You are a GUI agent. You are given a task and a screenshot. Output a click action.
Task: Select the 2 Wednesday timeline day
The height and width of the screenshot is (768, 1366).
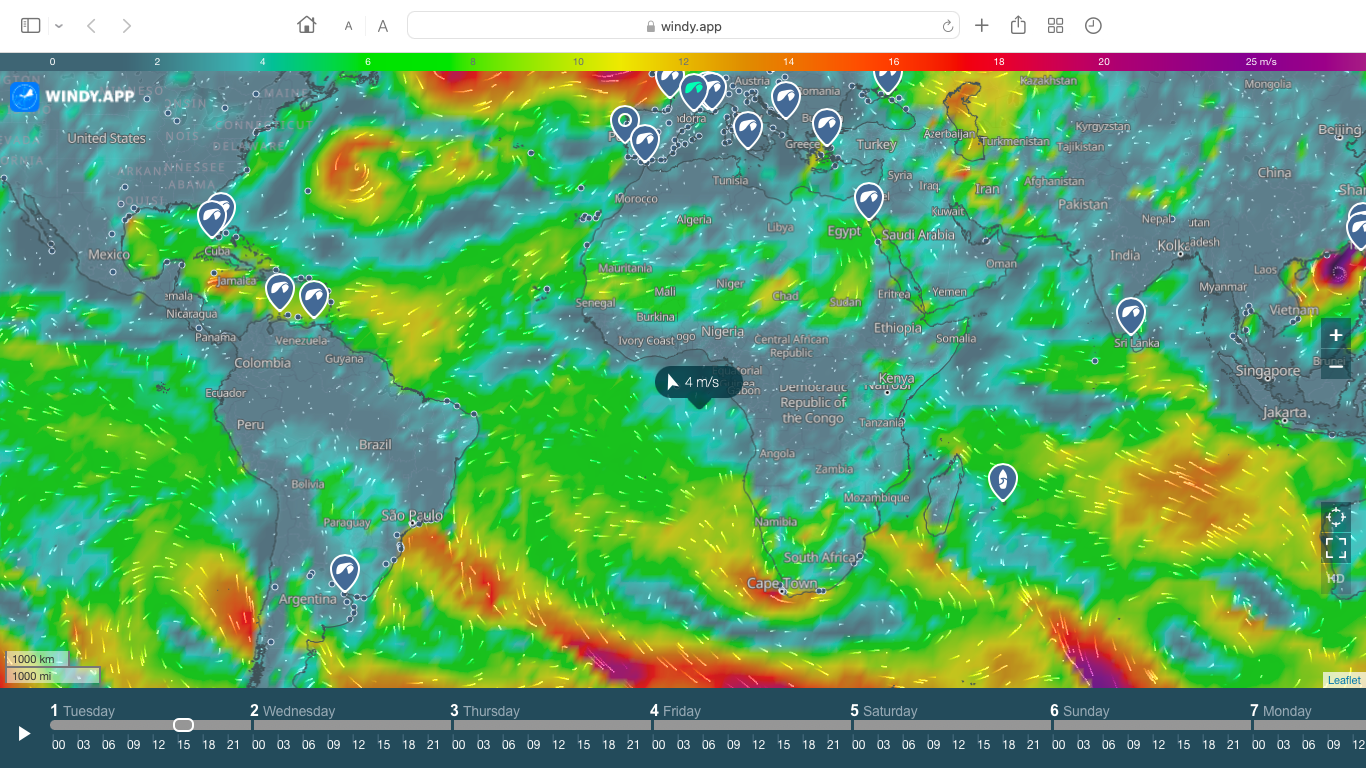(290, 711)
